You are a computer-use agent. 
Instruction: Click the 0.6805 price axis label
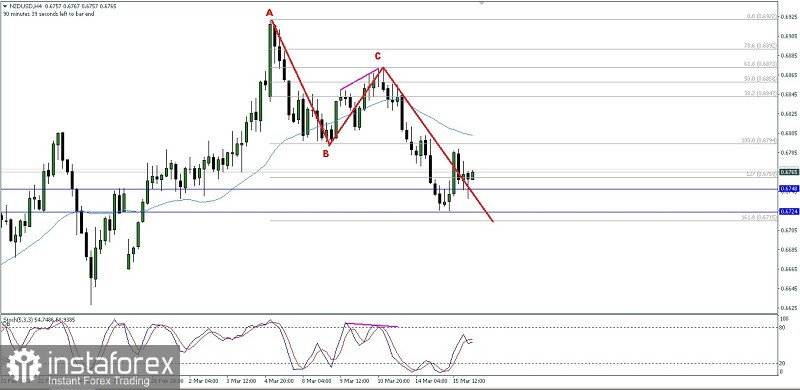[x=789, y=133]
